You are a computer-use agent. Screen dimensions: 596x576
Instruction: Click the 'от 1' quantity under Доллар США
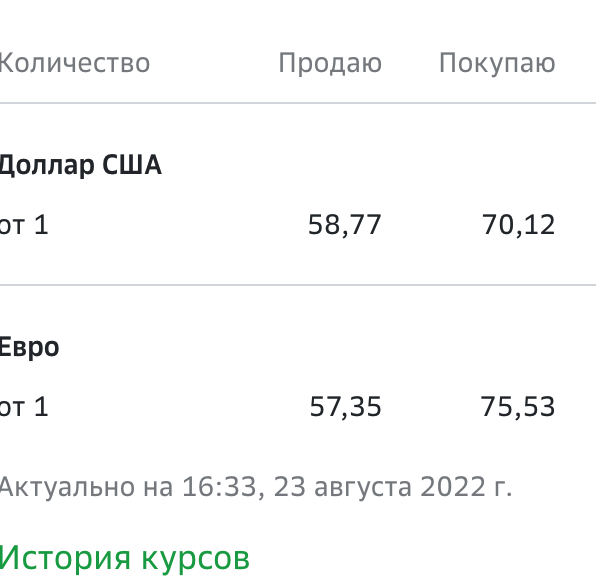[x=24, y=225]
